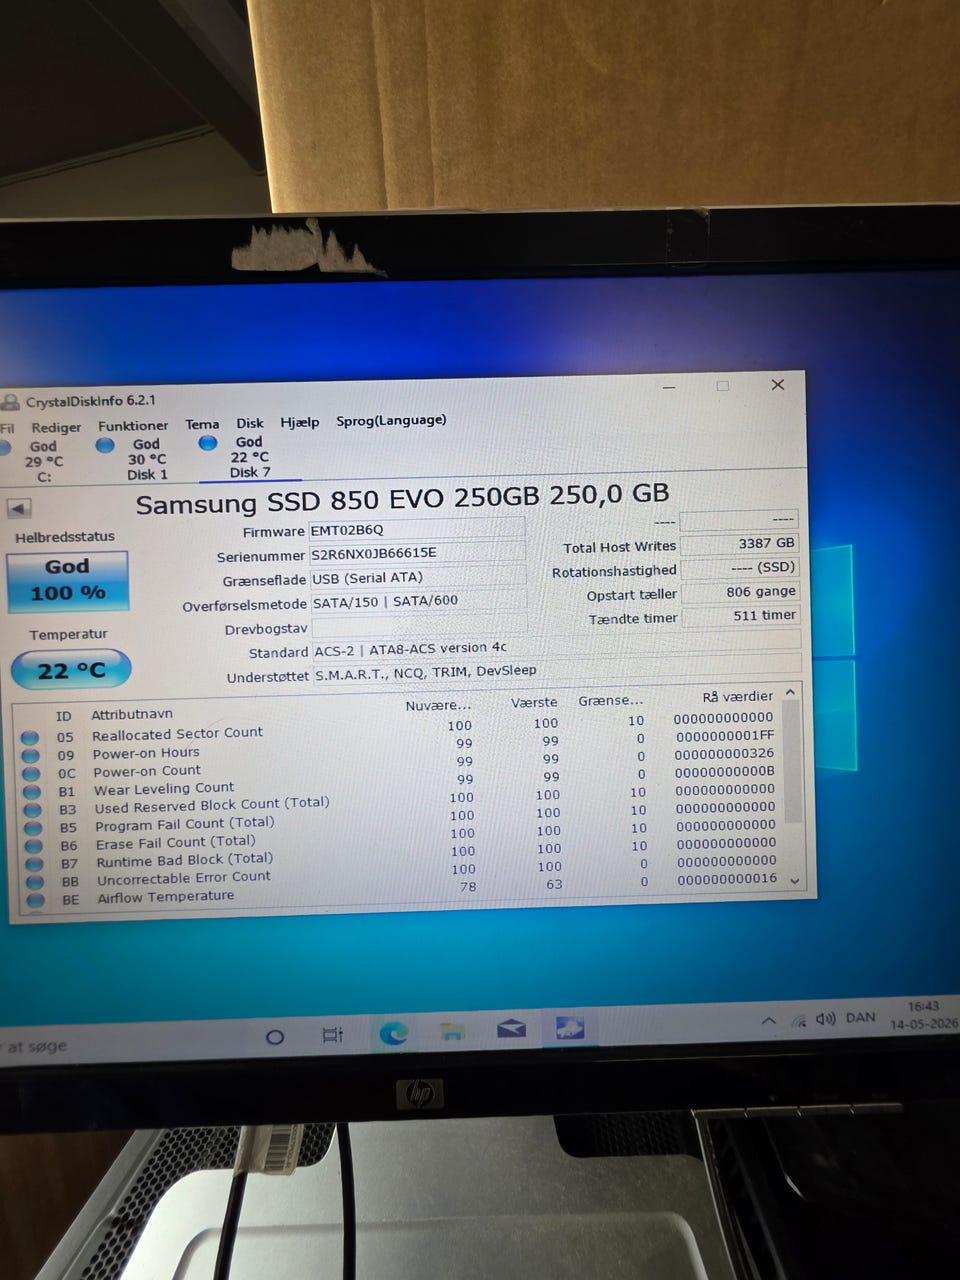Click the status icon for Power-on Hours
960x1280 pixels.
click(31, 756)
